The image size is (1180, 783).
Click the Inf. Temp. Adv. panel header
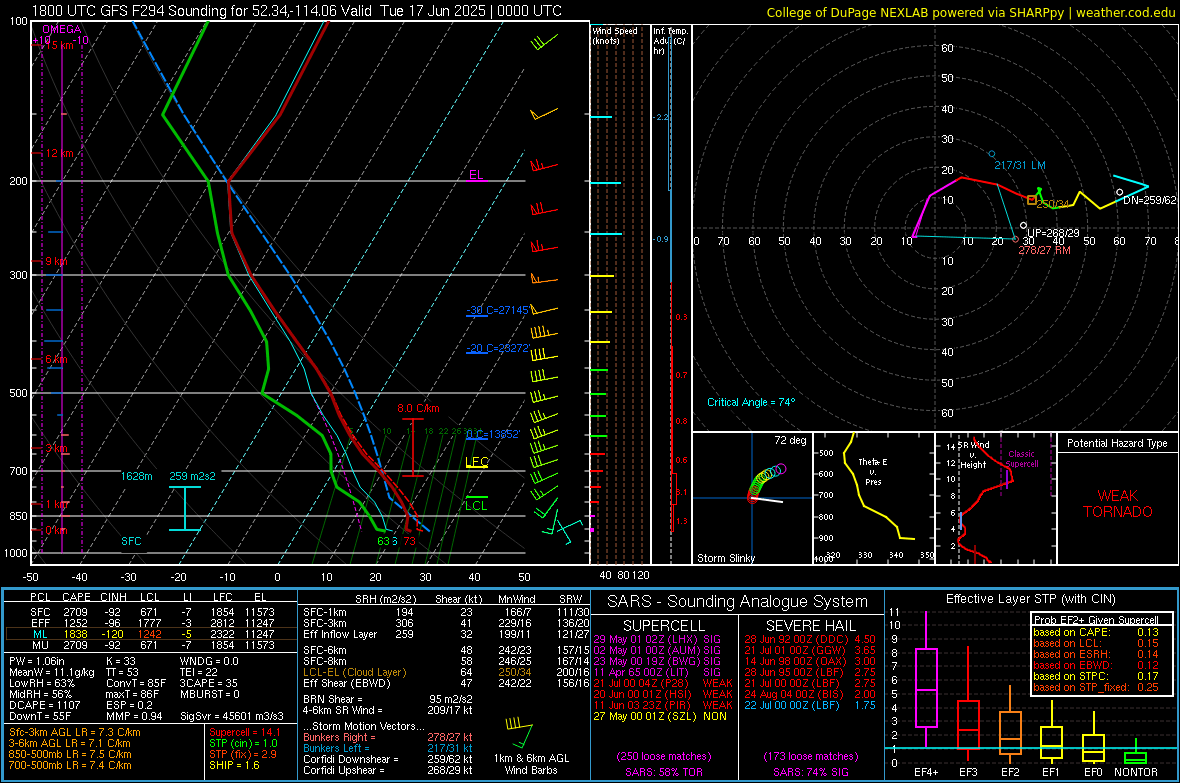670,41
